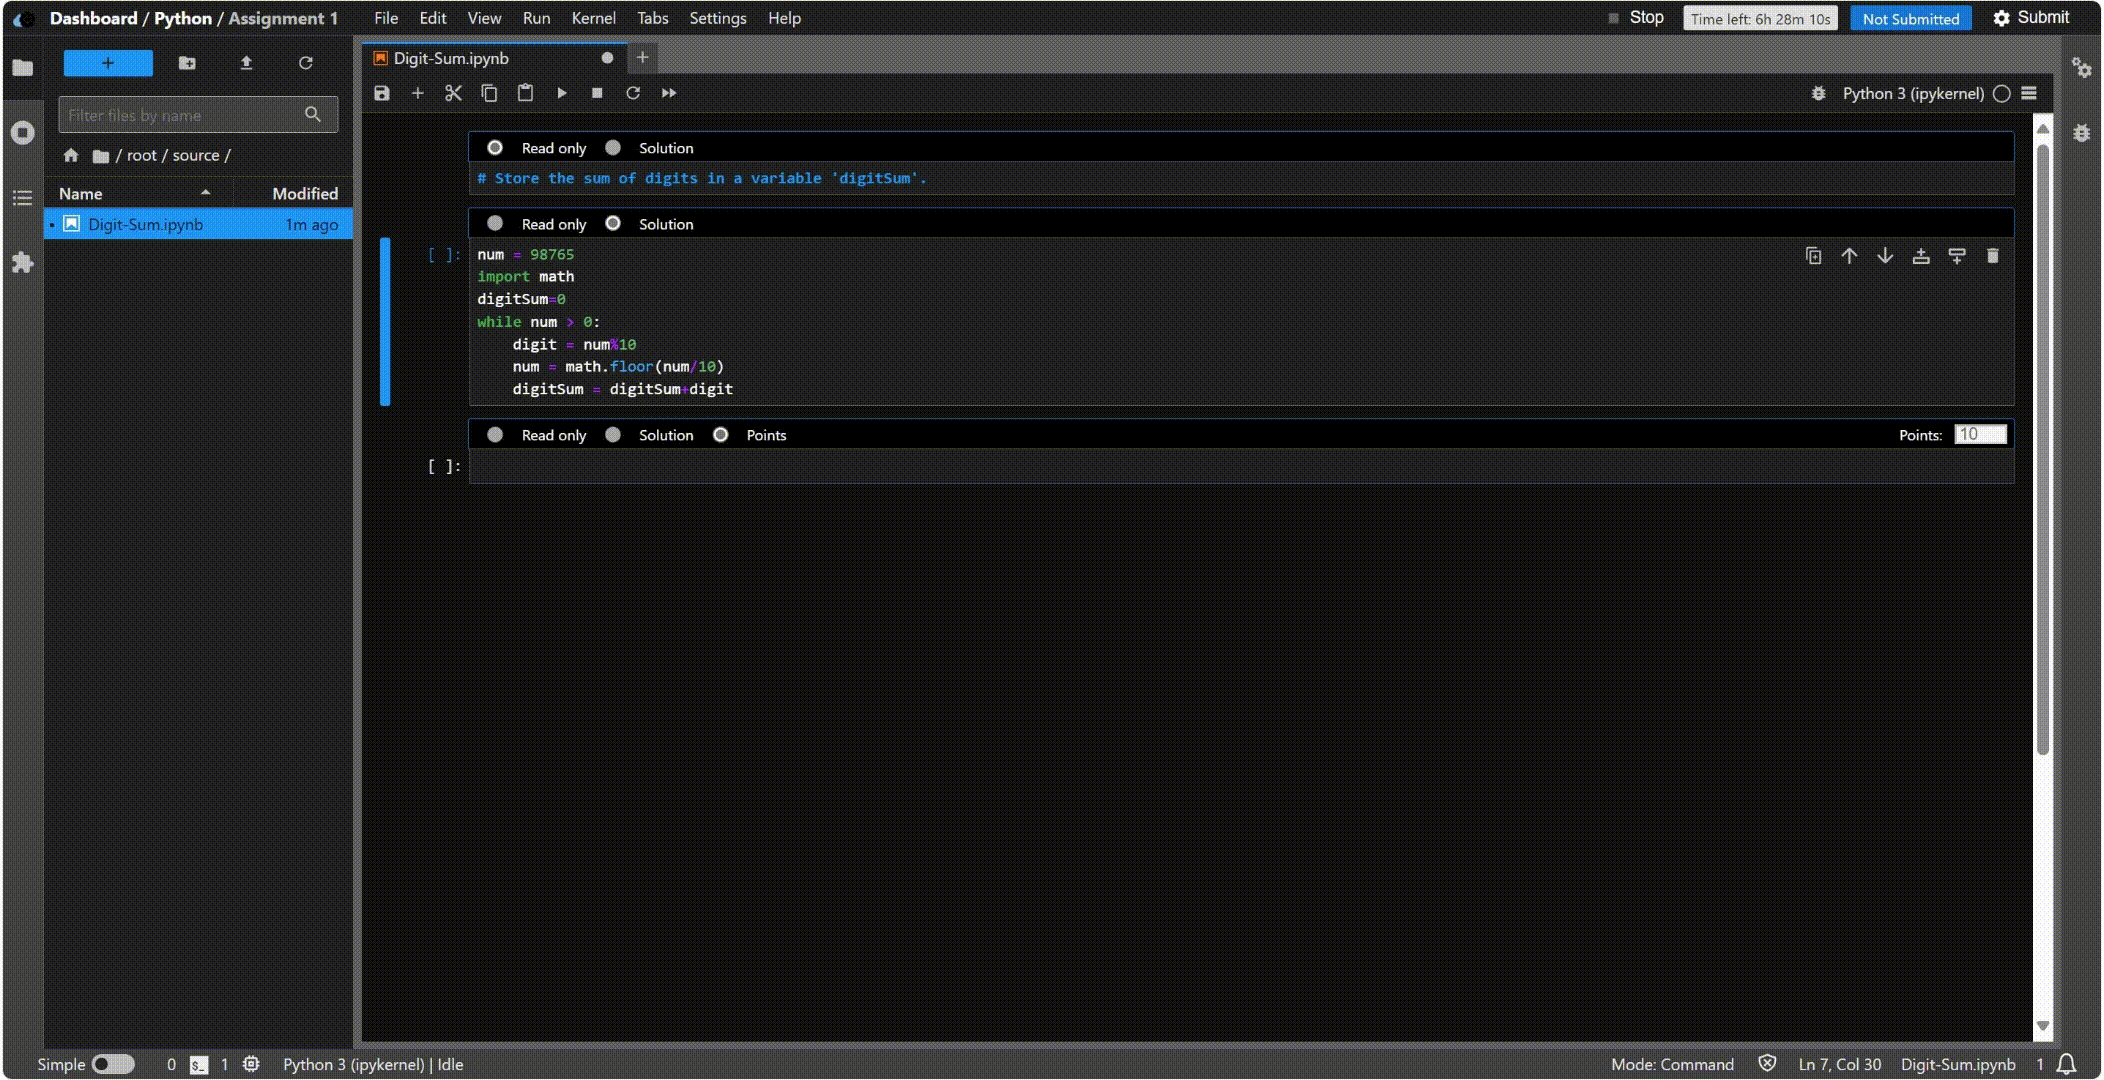The image size is (2104, 1080).
Task: Open the Help menu
Action: click(x=785, y=18)
